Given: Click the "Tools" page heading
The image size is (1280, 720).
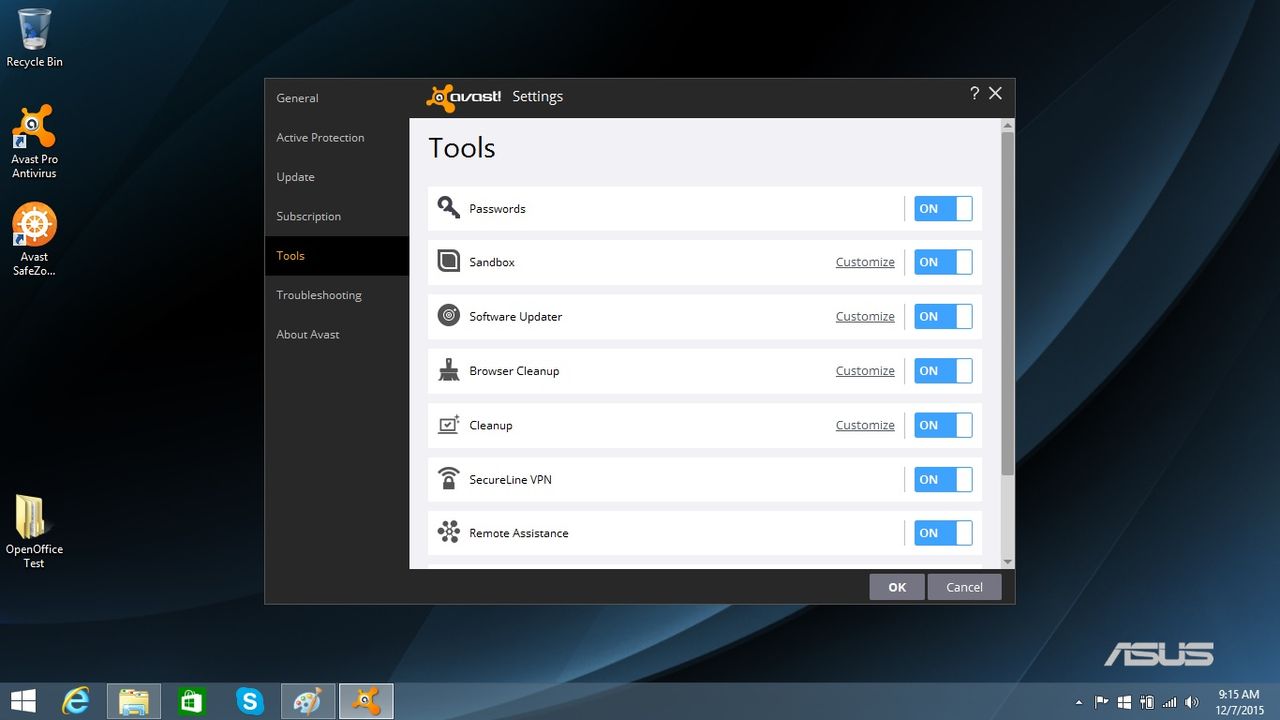Looking at the screenshot, I should pos(462,148).
